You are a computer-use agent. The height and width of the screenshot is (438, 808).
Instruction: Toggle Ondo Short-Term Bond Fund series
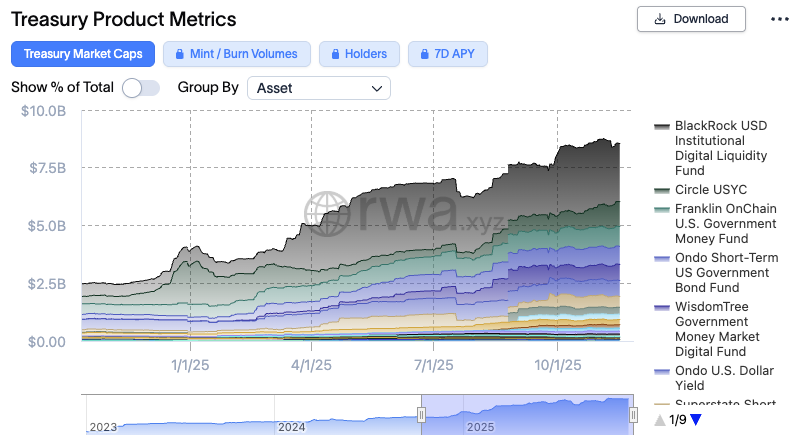725,273
